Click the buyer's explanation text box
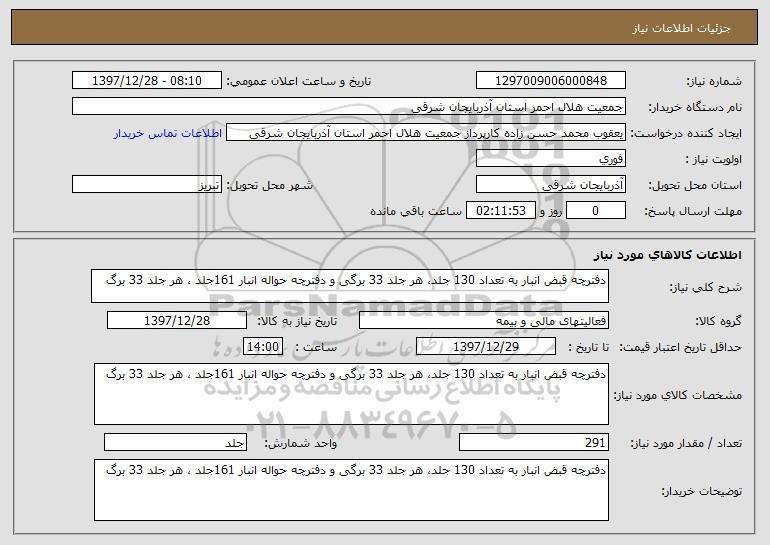This screenshot has height=545, width=770. pyautogui.click(x=351, y=490)
